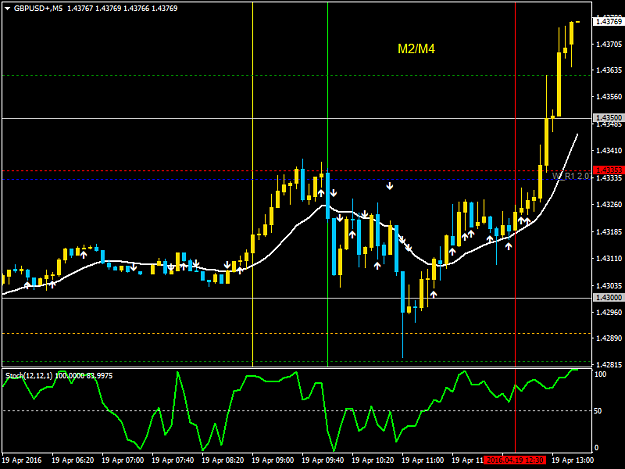Click the 1.43635 price scale value

click(609, 70)
